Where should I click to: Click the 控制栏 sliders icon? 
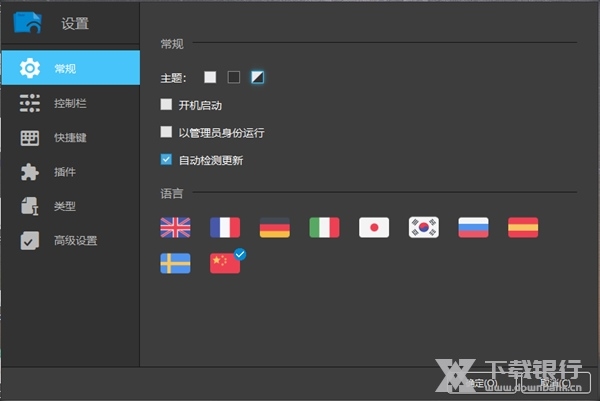click(x=30, y=103)
